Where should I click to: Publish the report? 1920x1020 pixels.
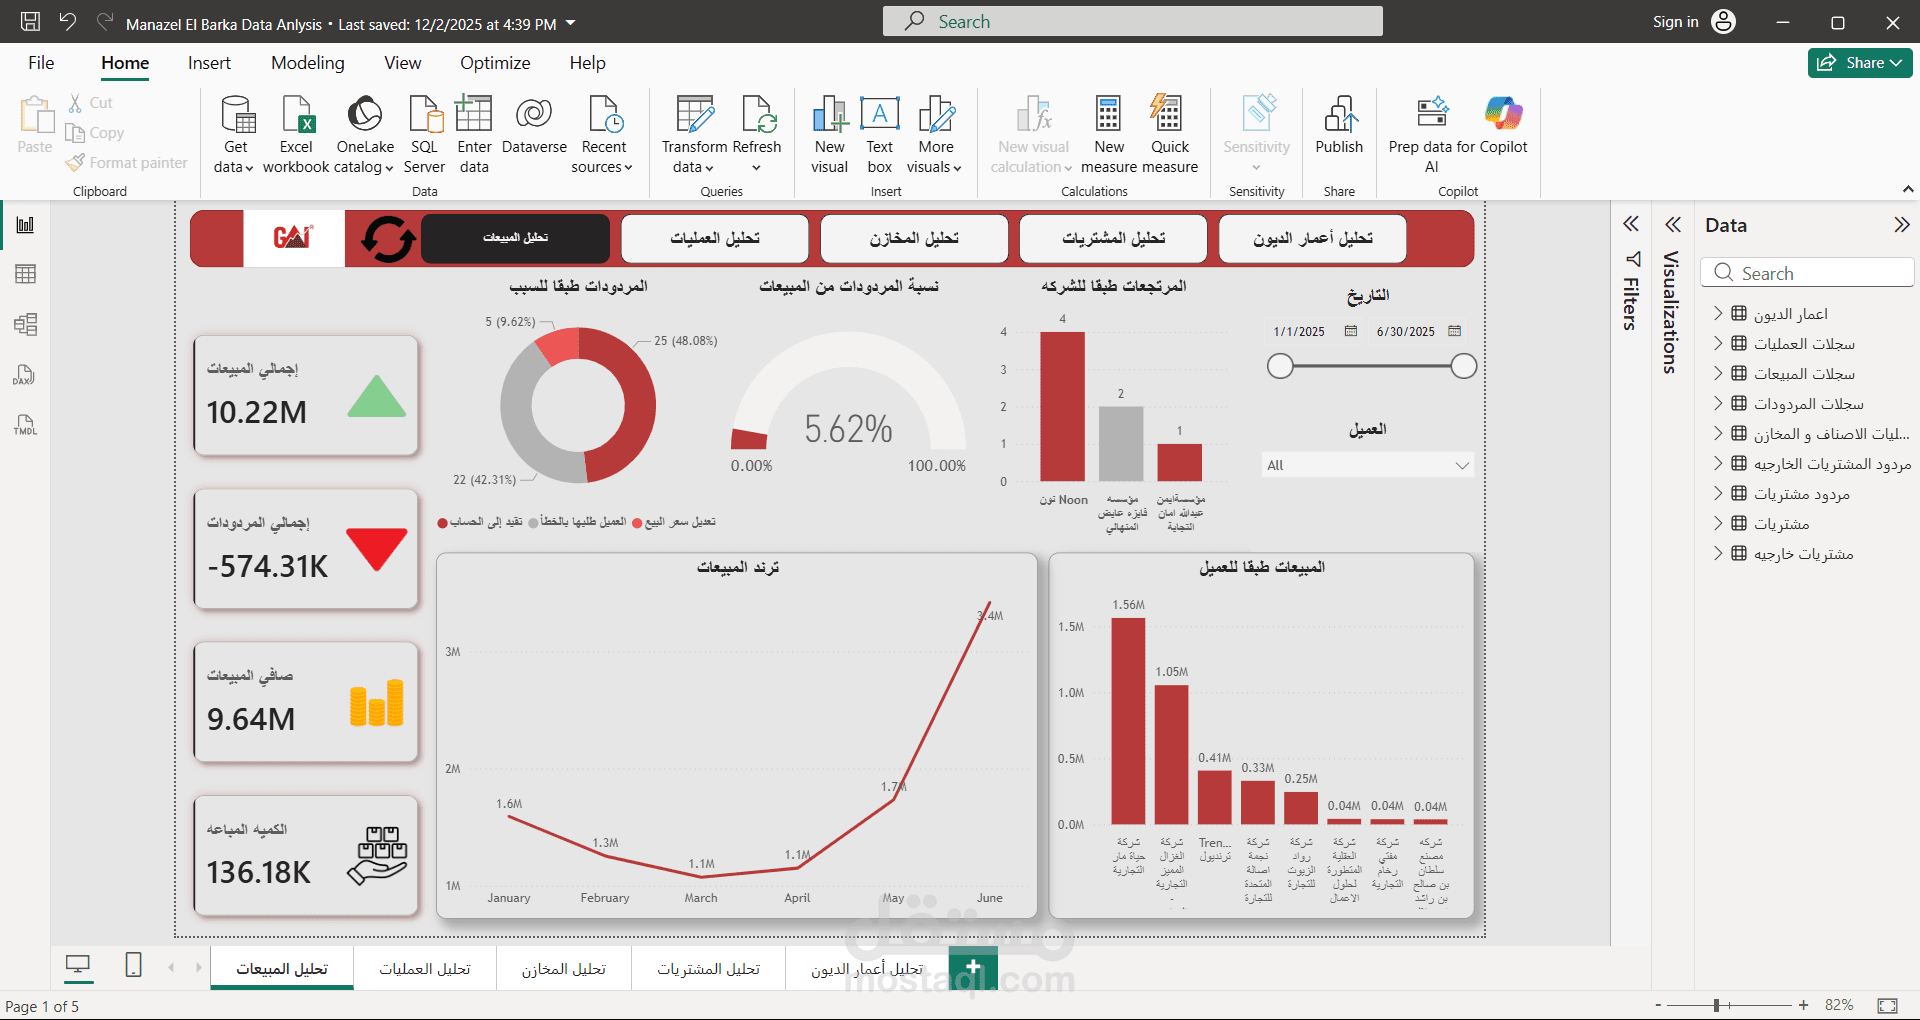(x=1339, y=125)
